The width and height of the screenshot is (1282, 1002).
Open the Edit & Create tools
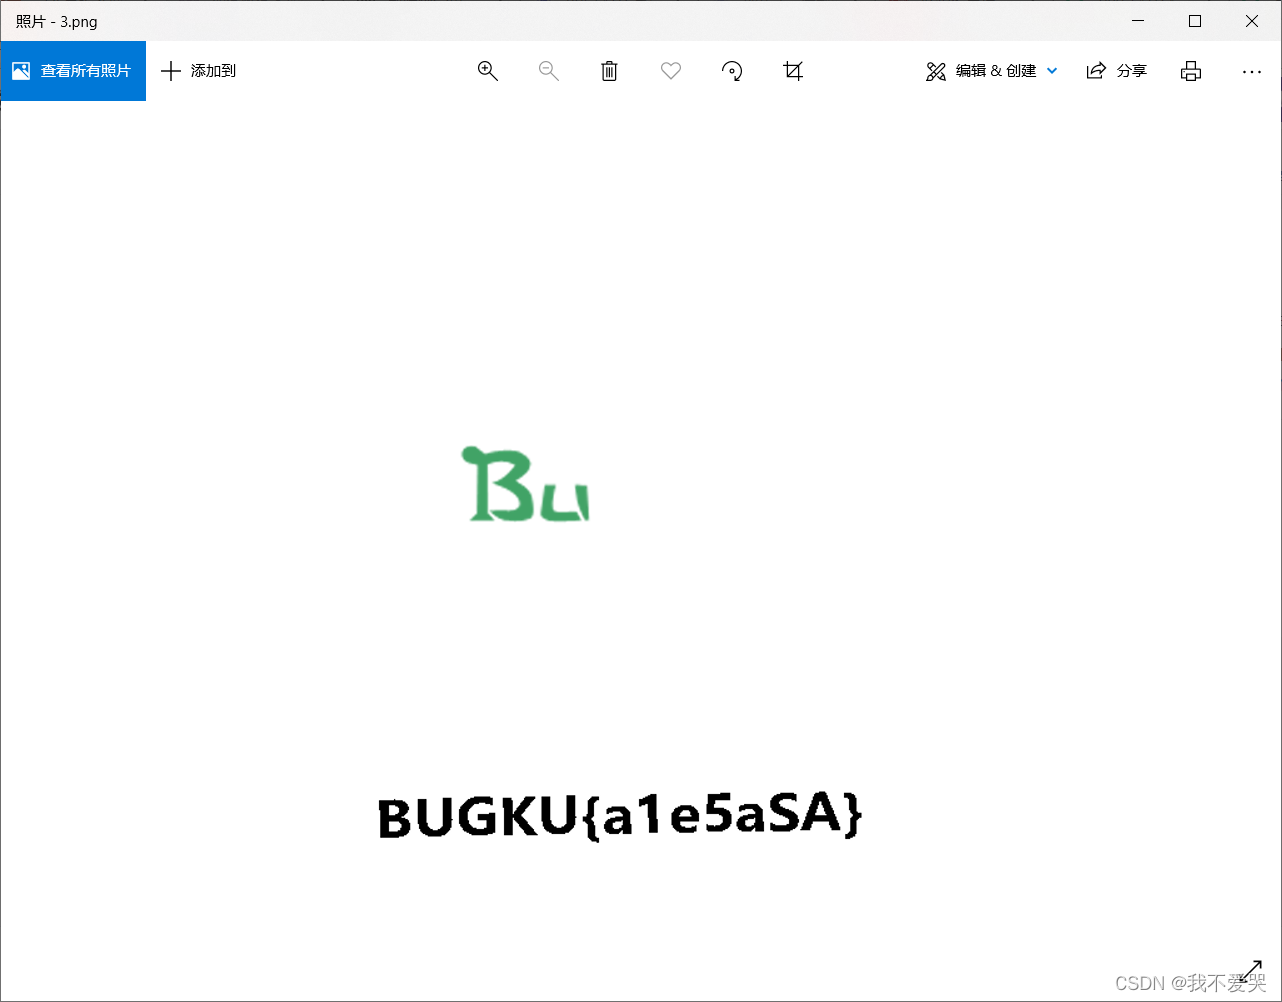[989, 70]
